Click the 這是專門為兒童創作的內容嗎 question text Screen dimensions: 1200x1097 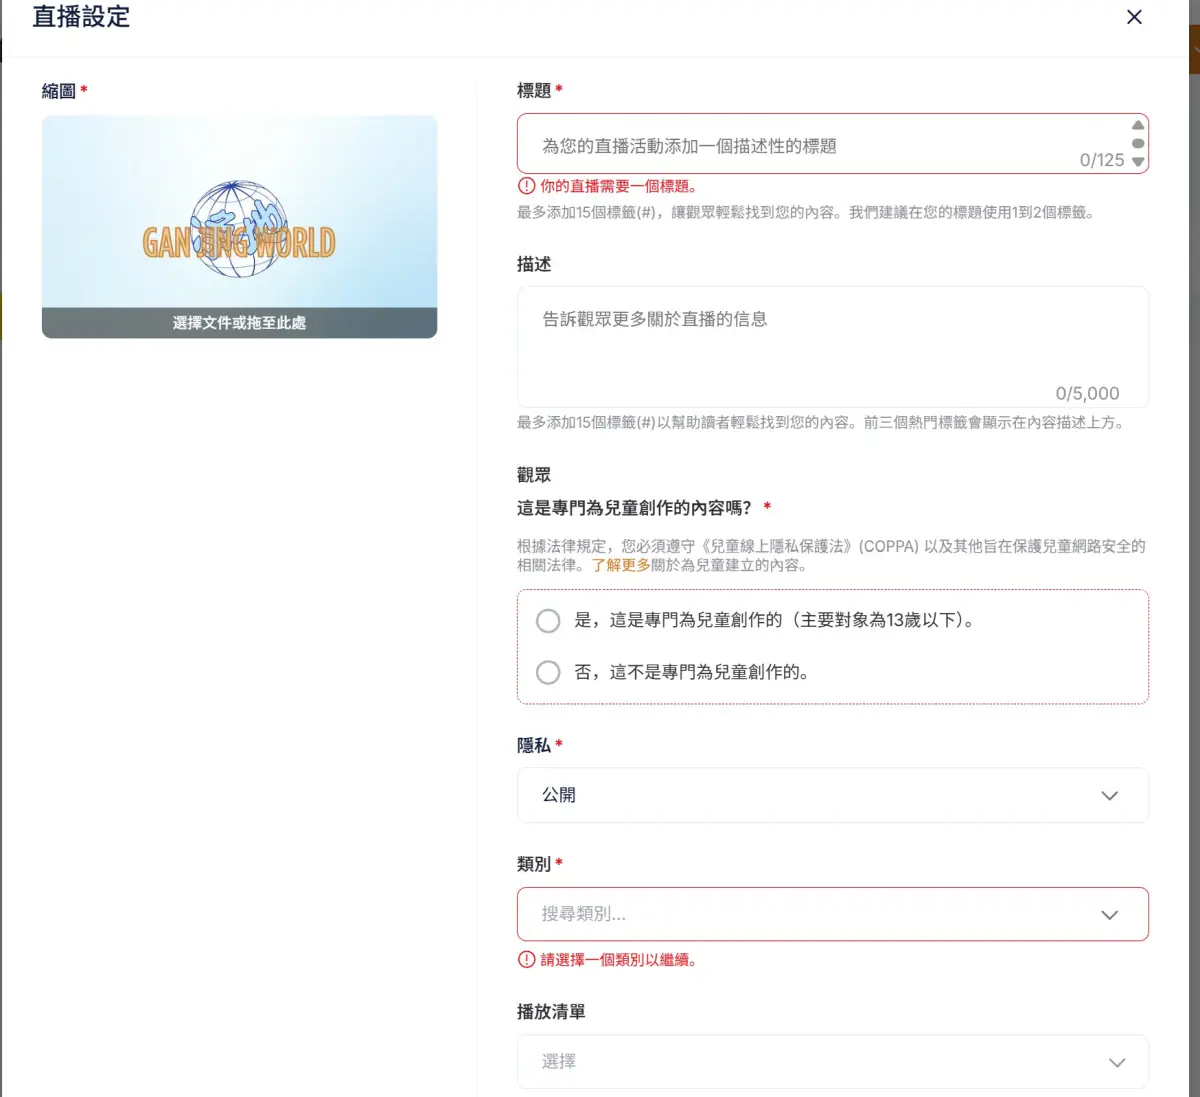click(x=634, y=508)
